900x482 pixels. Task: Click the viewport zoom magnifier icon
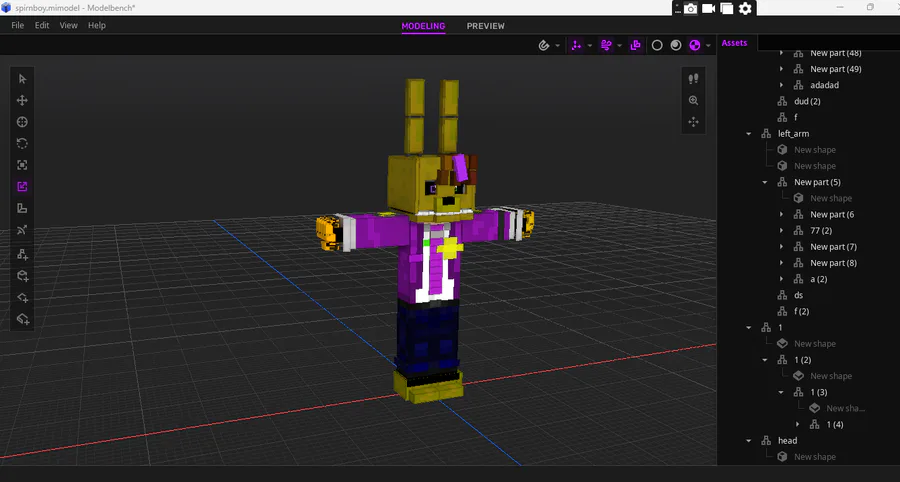click(x=693, y=100)
